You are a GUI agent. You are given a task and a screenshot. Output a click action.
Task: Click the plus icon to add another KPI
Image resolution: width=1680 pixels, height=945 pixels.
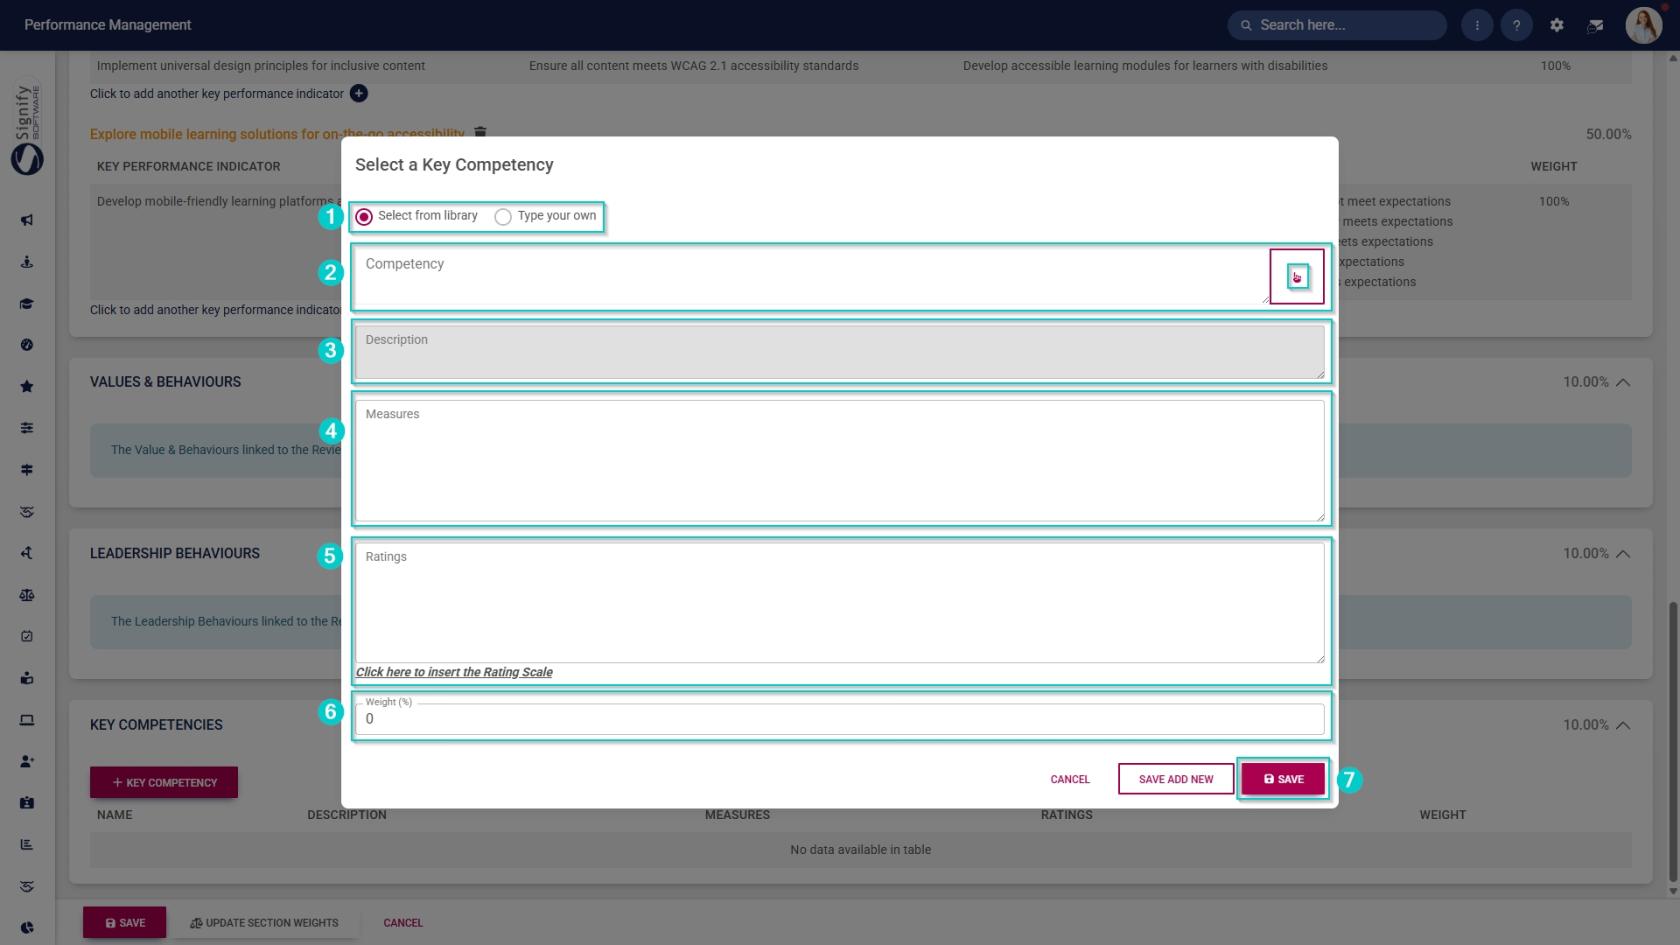(x=358, y=93)
